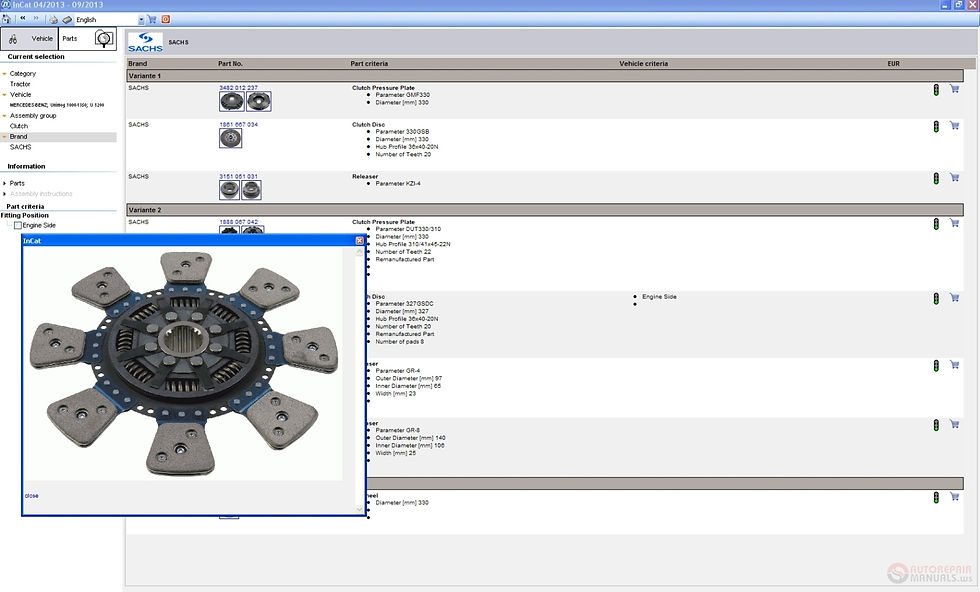Open first thumbnail of releaser 3151 051 031

pos(229,190)
